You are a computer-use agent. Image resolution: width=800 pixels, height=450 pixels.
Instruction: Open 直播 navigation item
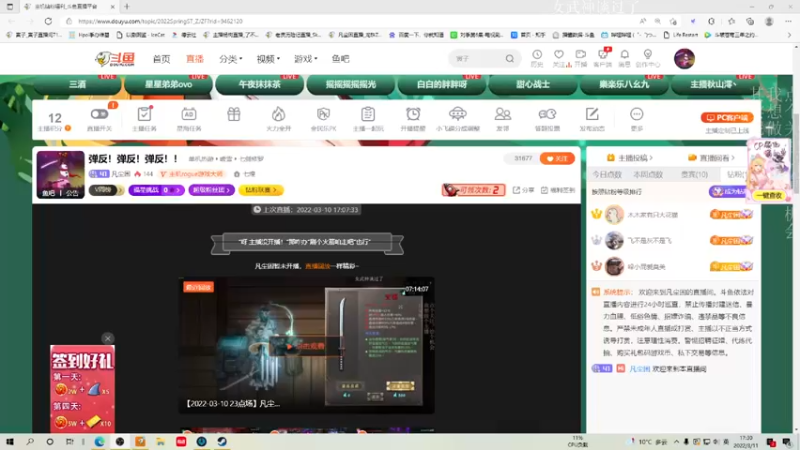point(195,59)
